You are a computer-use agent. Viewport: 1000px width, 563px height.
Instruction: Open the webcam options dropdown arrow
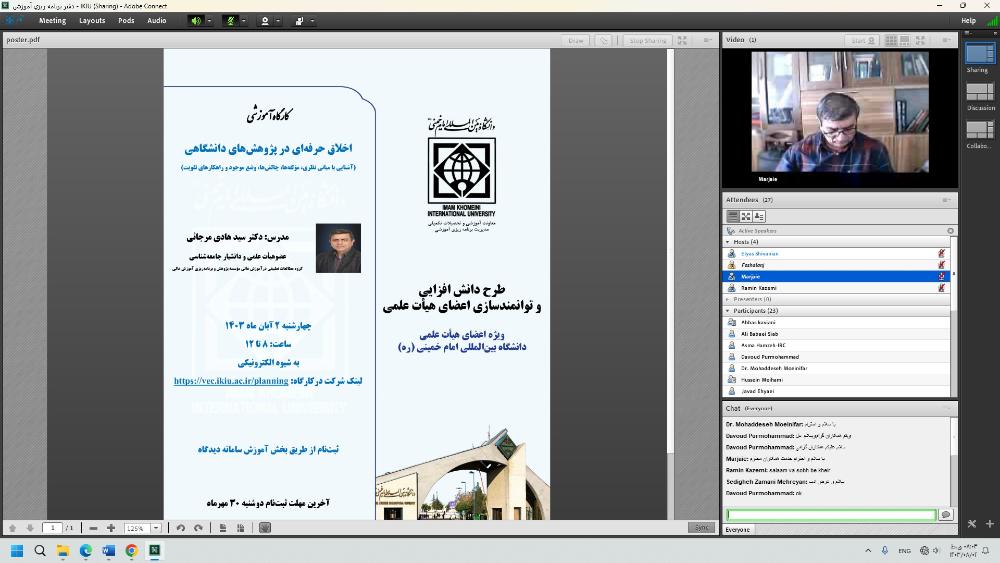[277, 20]
